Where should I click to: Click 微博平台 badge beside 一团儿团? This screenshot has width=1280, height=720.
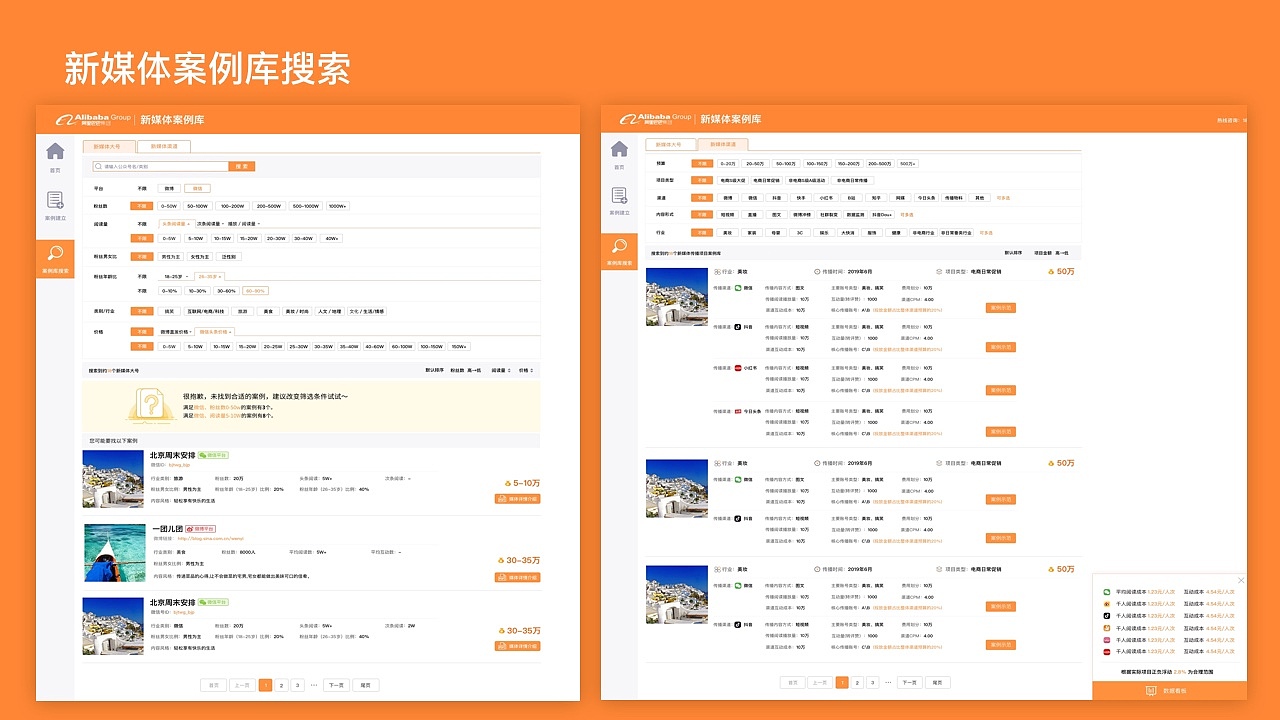pos(200,528)
